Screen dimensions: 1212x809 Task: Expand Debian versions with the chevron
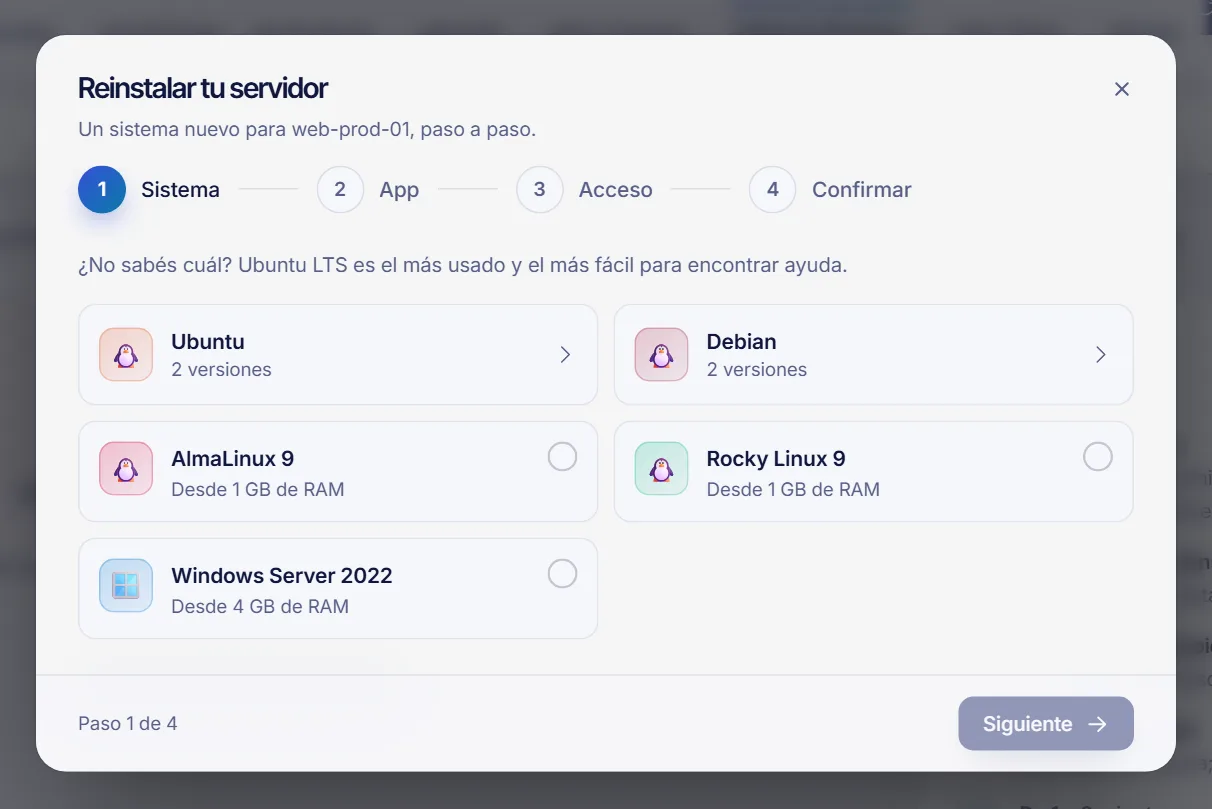point(1101,355)
